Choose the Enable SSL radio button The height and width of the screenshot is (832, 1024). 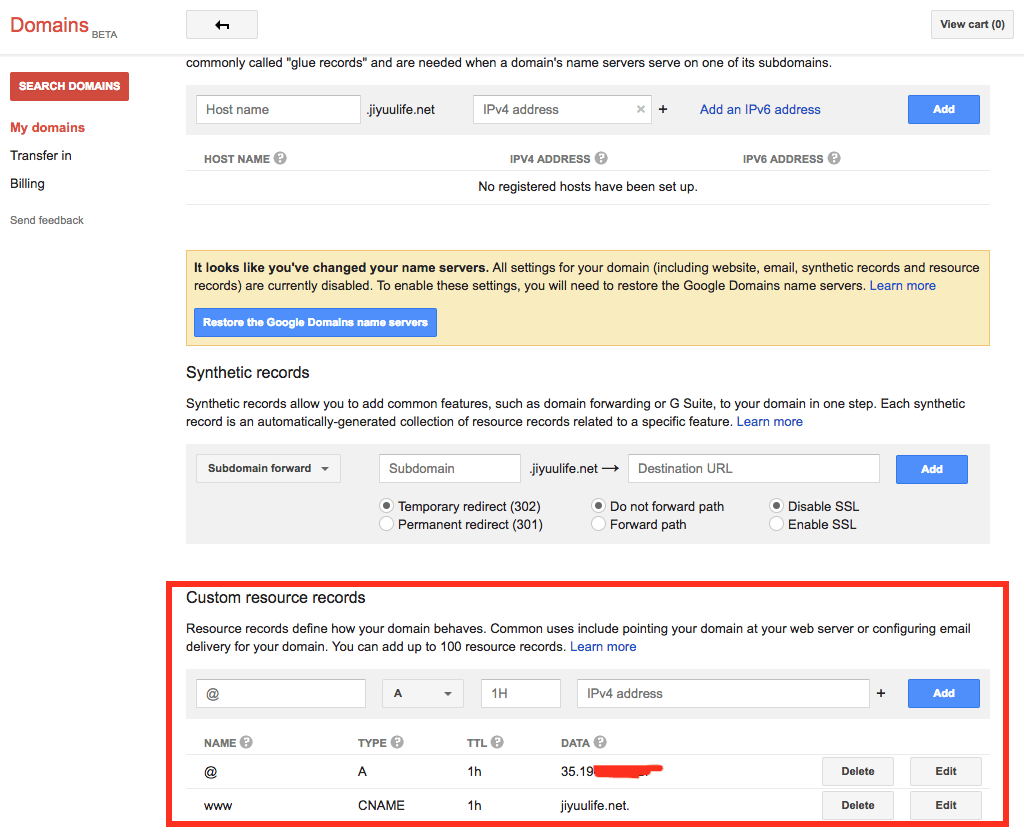click(777, 524)
